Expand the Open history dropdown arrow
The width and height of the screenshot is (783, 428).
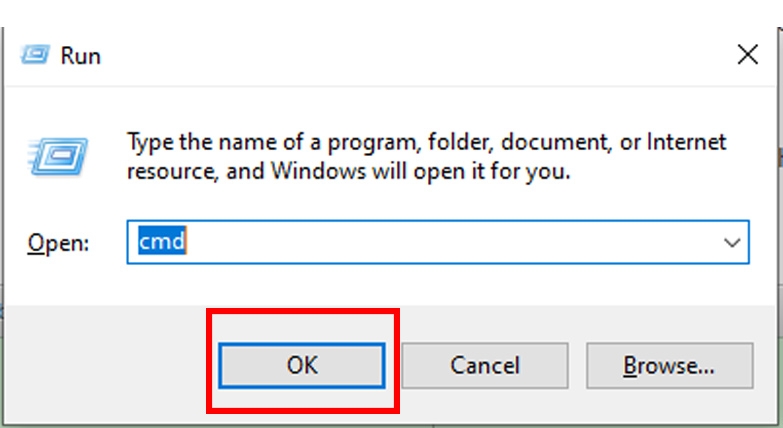pos(732,242)
